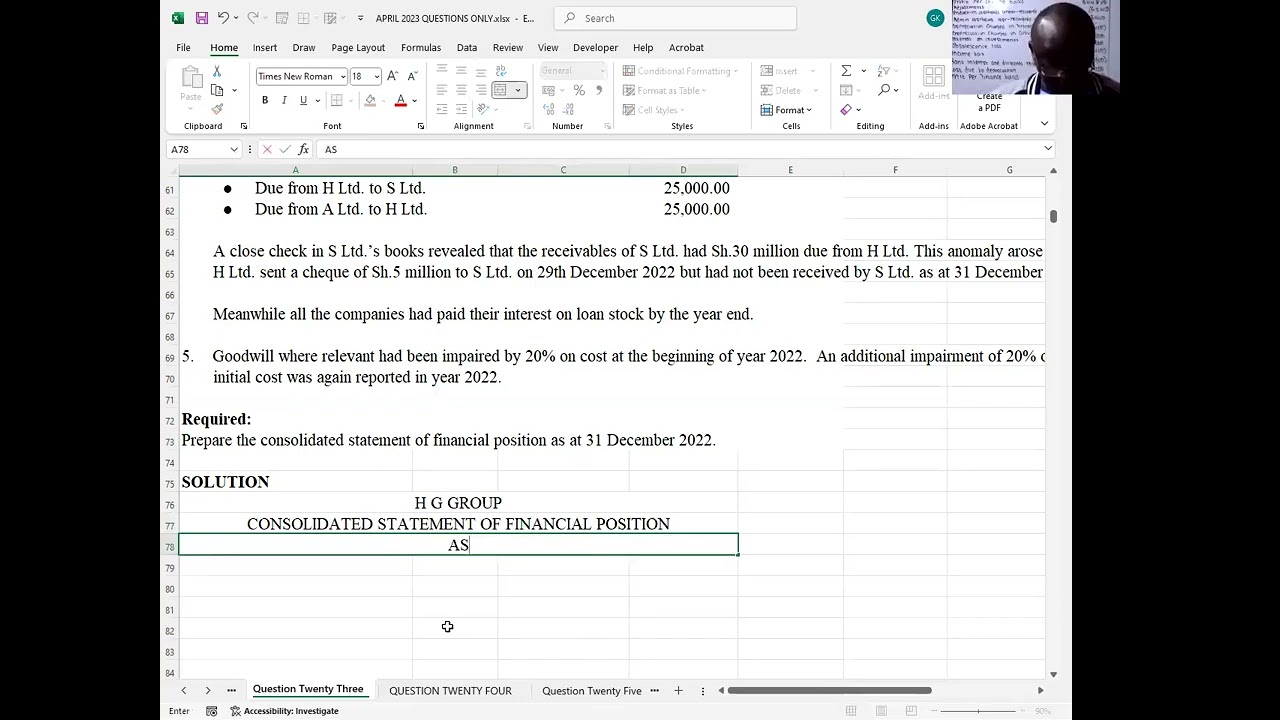Click the Clear eraser icon in Editing
This screenshot has width=1280, height=720.
pyautogui.click(x=846, y=109)
